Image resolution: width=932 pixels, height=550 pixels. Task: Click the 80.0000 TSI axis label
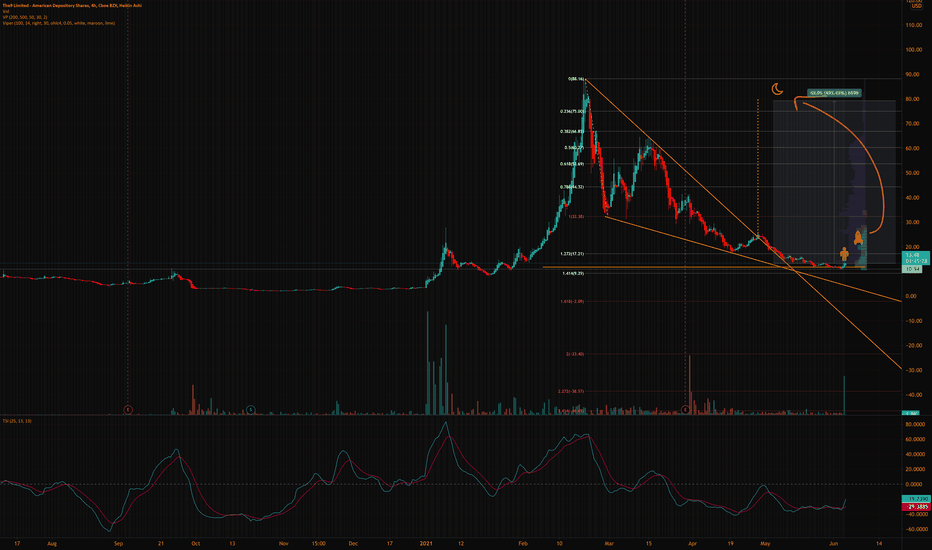click(915, 425)
